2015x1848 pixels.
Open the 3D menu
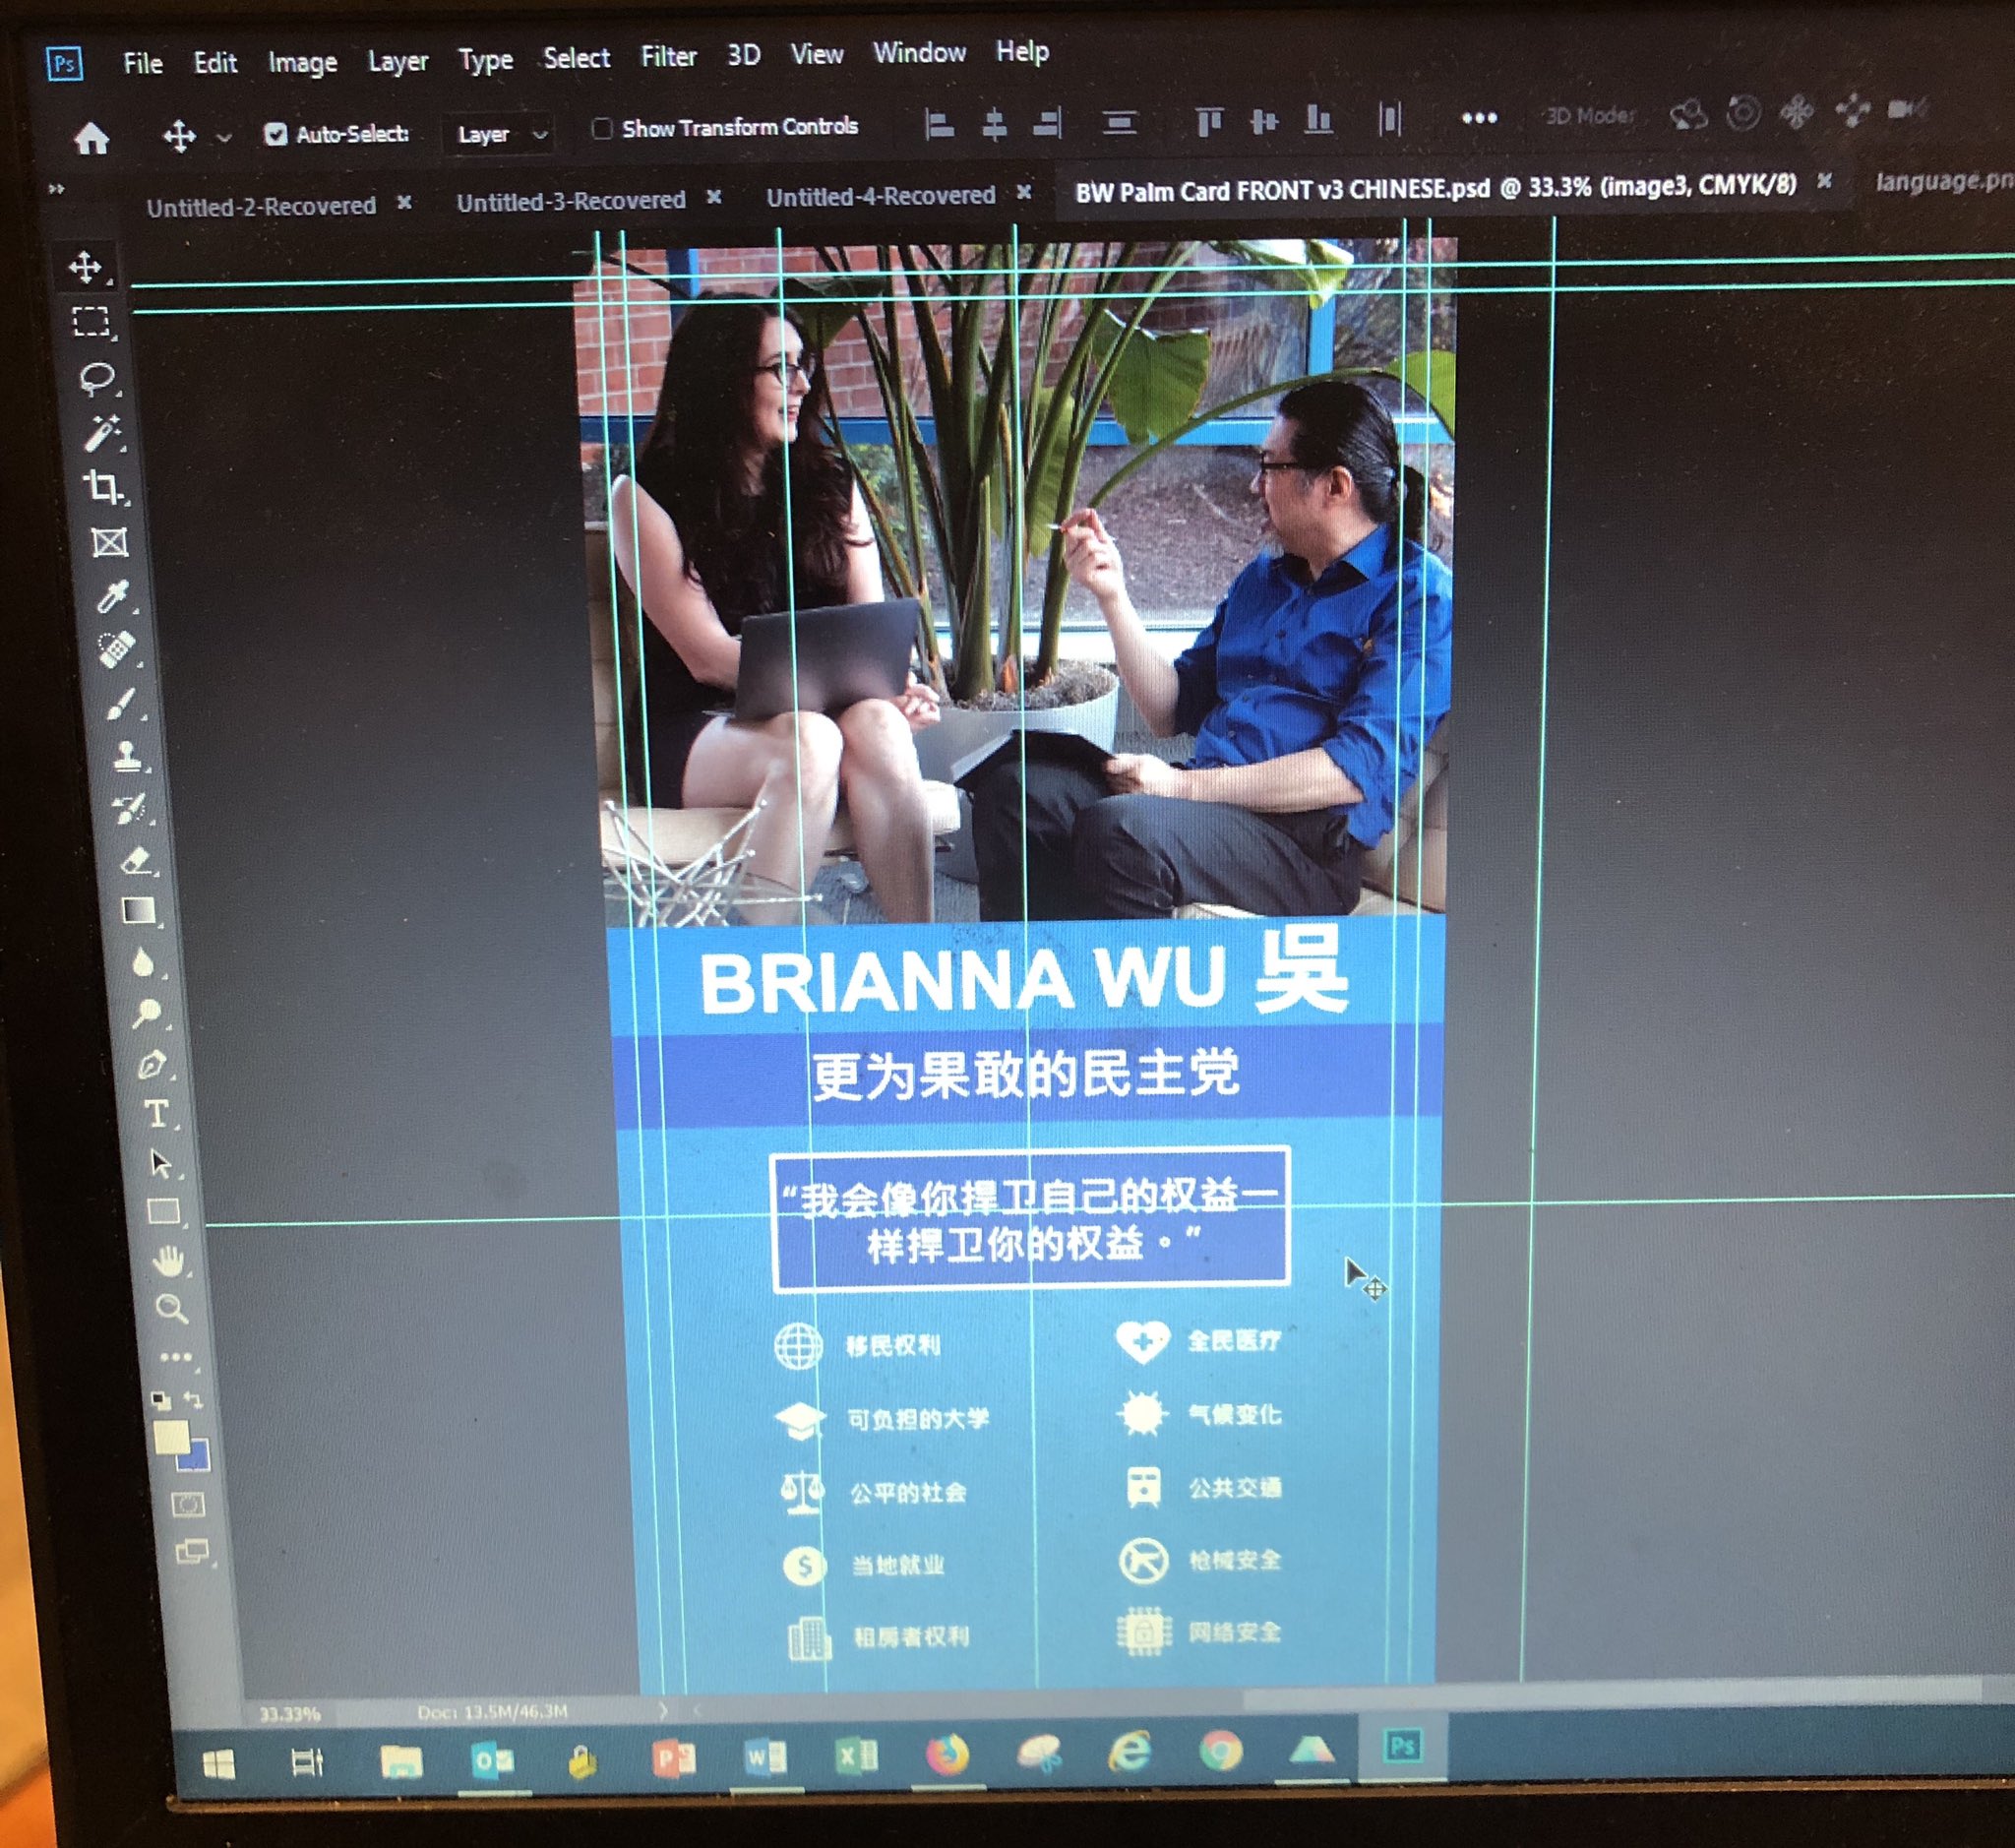coord(743,55)
